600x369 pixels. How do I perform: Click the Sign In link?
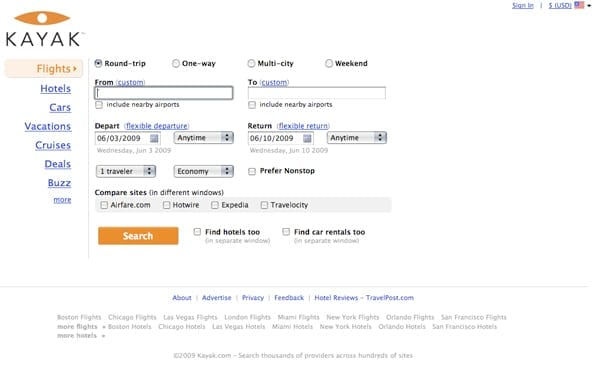tap(523, 5)
